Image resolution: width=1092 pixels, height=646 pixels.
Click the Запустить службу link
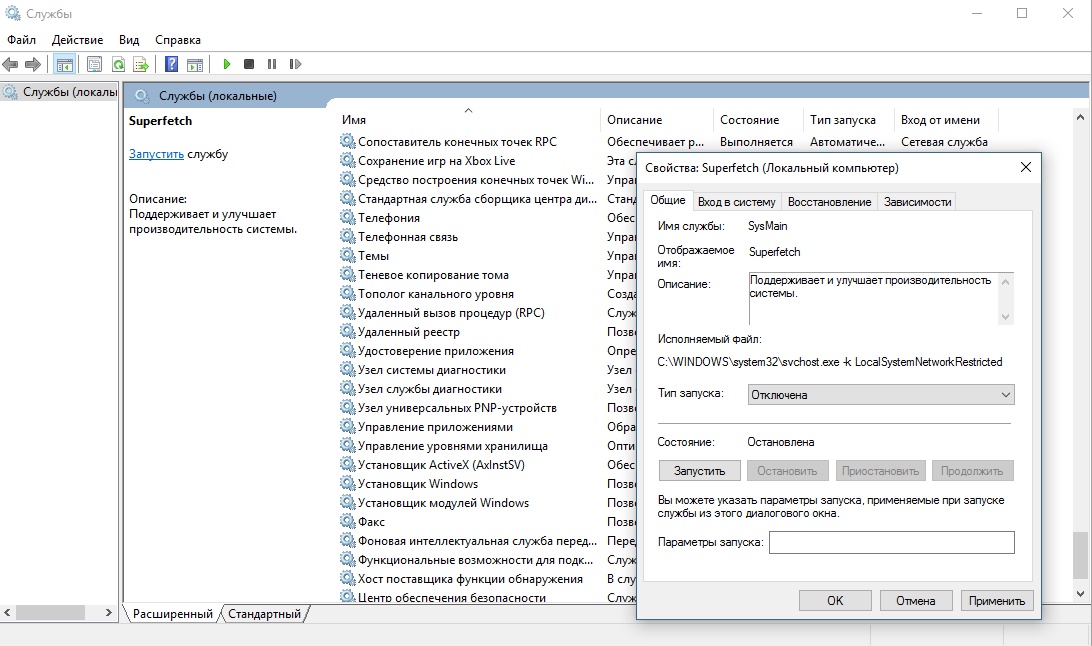156,154
